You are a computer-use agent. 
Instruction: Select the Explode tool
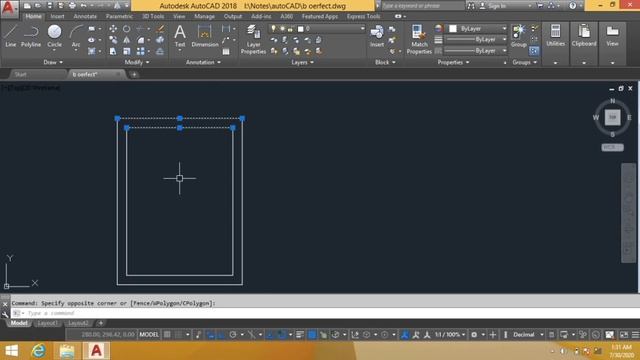pyautogui.click(x=160, y=40)
